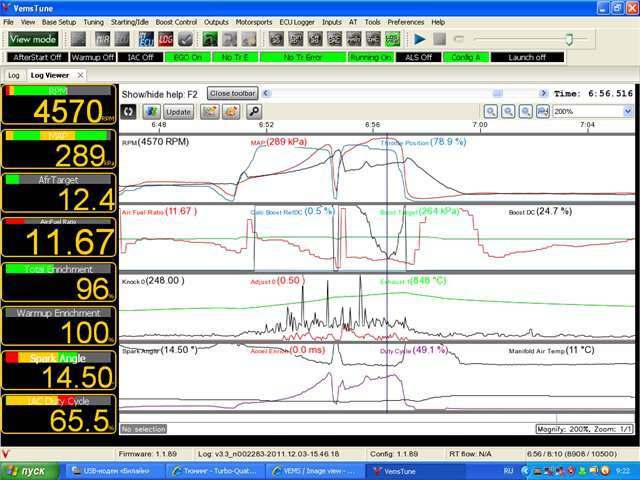The image size is (640, 480).
Task: Toggle the ALS Off status indicator
Action: (419, 57)
